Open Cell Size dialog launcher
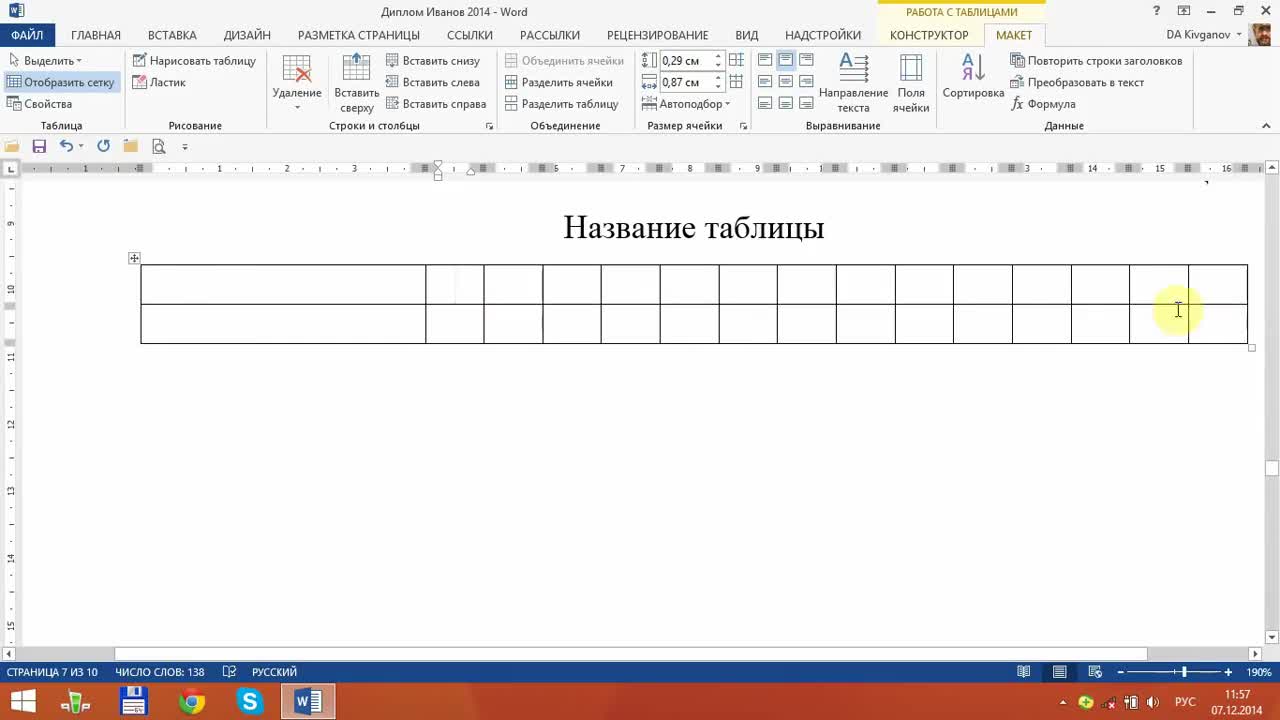1280x720 pixels. click(743, 126)
